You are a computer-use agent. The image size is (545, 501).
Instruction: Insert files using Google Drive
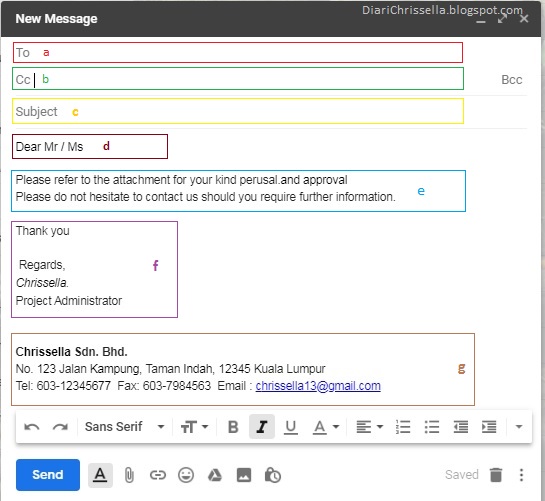tap(215, 475)
